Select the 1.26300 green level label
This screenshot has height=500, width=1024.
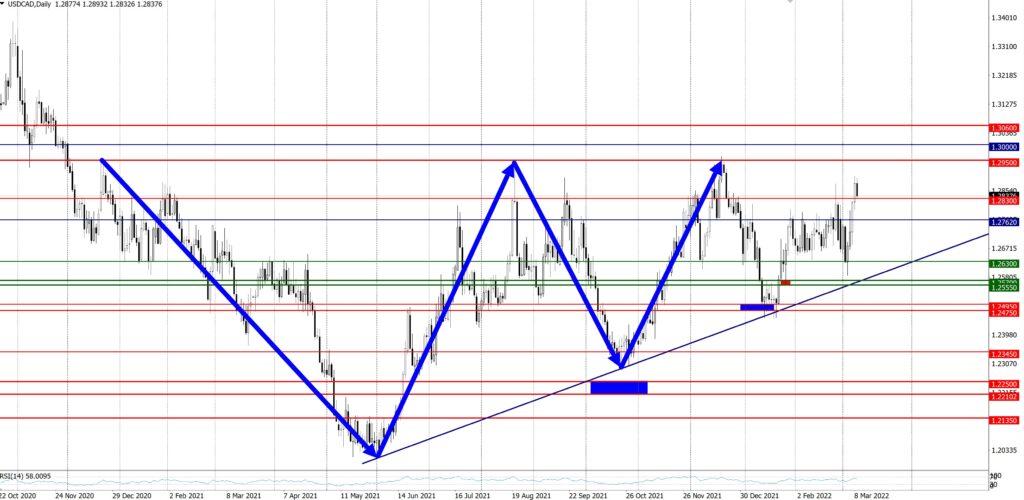[1003, 263]
